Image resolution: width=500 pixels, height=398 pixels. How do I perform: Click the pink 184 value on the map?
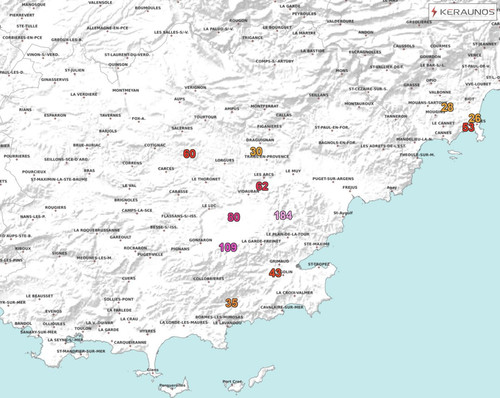point(283,215)
